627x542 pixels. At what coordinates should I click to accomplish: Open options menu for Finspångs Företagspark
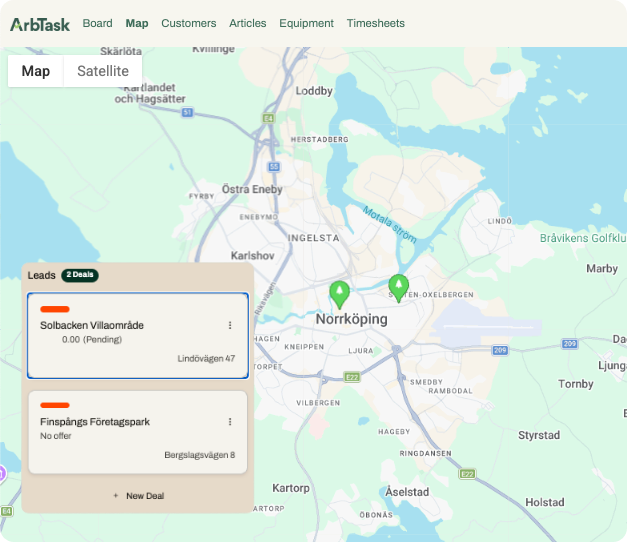click(x=230, y=422)
